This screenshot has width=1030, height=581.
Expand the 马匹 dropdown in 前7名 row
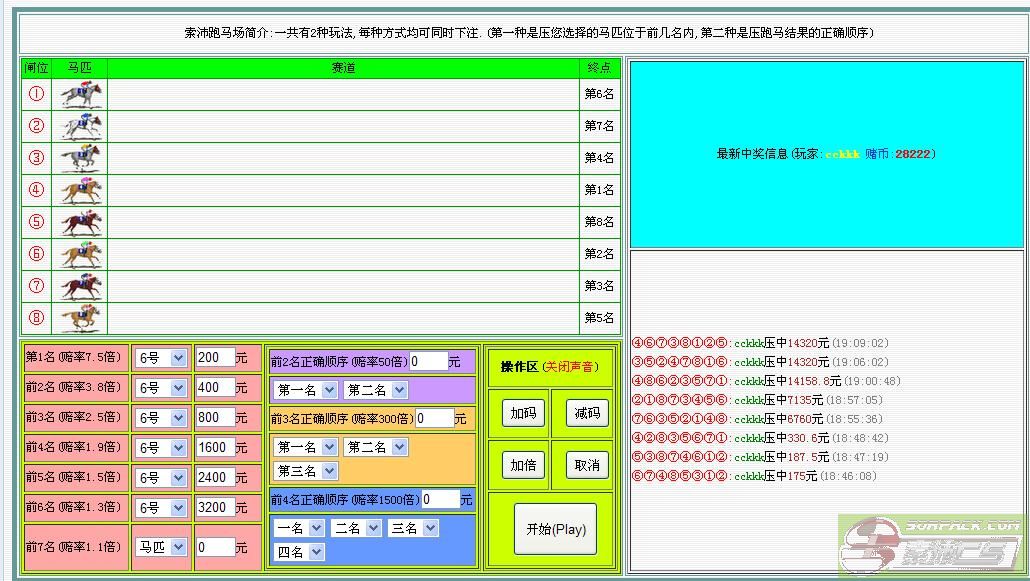tap(161, 547)
